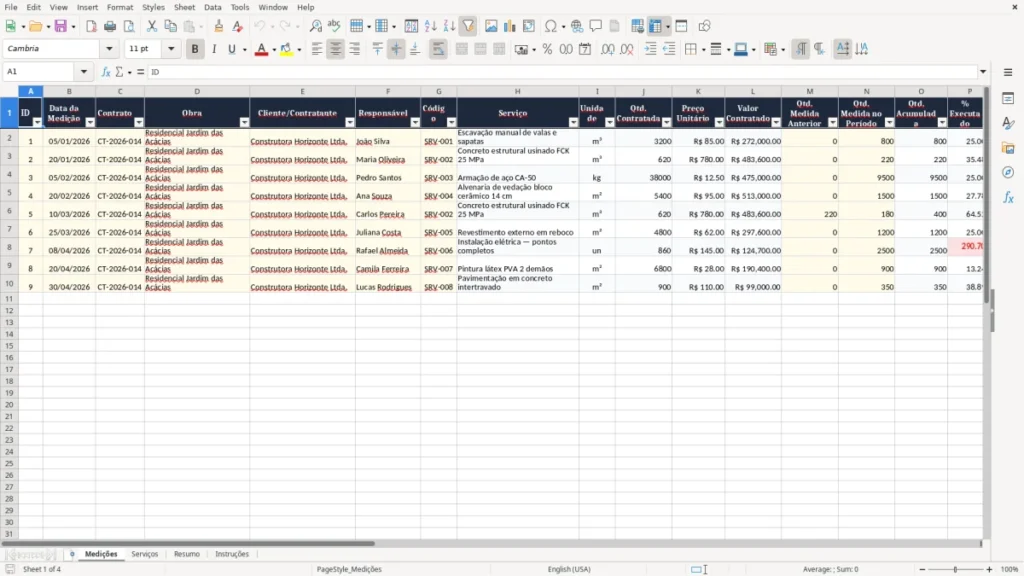
Task: Click the horizontal scrollbar thumb
Action: point(188,543)
